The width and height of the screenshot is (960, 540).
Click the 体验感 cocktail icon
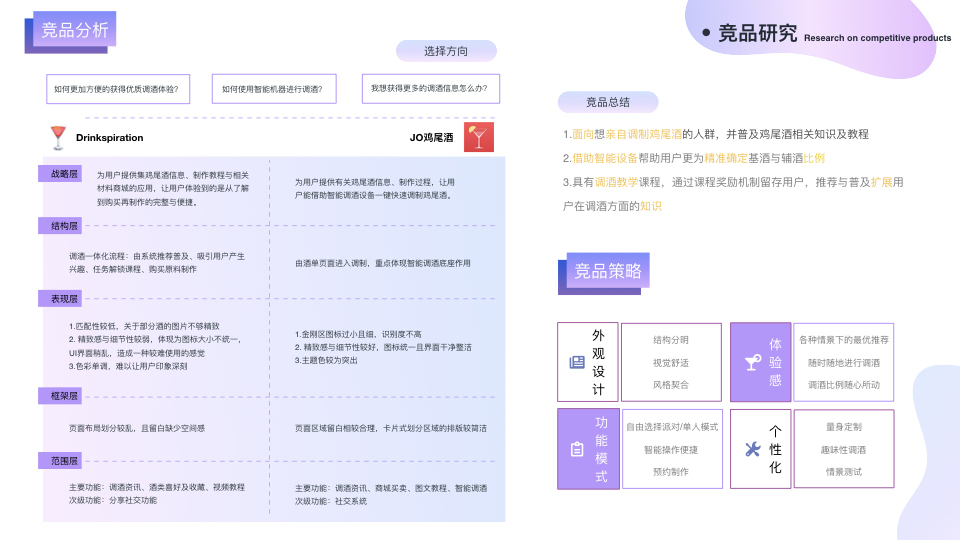click(x=752, y=362)
